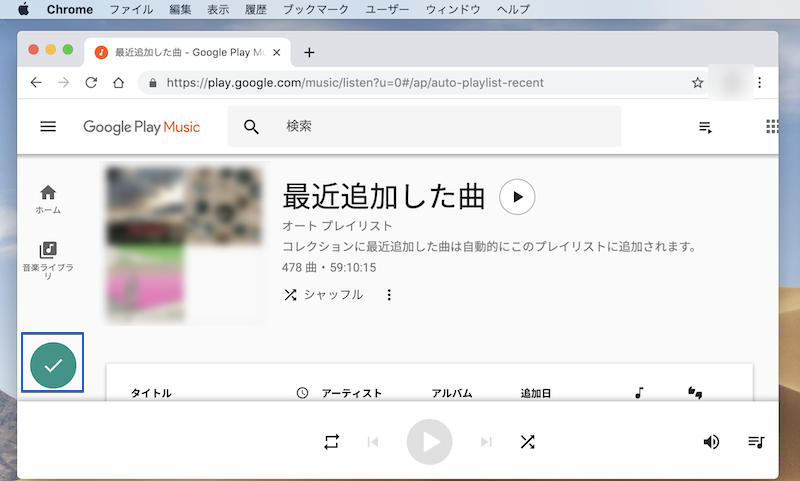Show the play queue in player bar

757,442
